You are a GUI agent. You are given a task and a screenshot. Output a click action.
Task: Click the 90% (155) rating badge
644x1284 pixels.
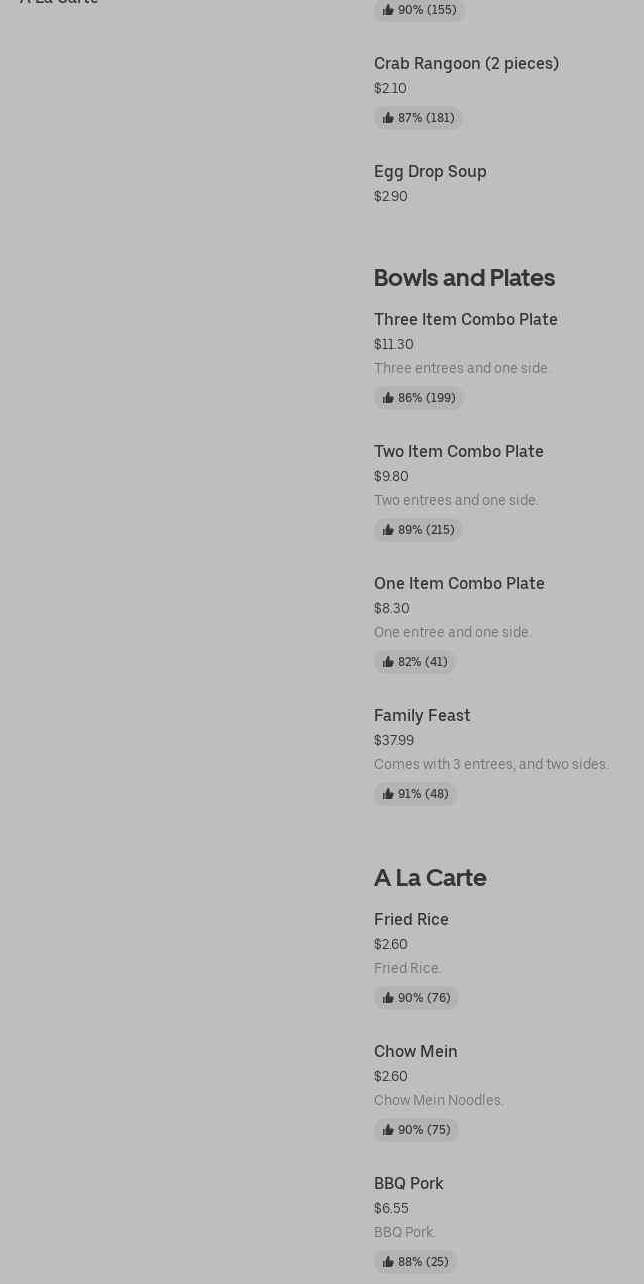419,10
